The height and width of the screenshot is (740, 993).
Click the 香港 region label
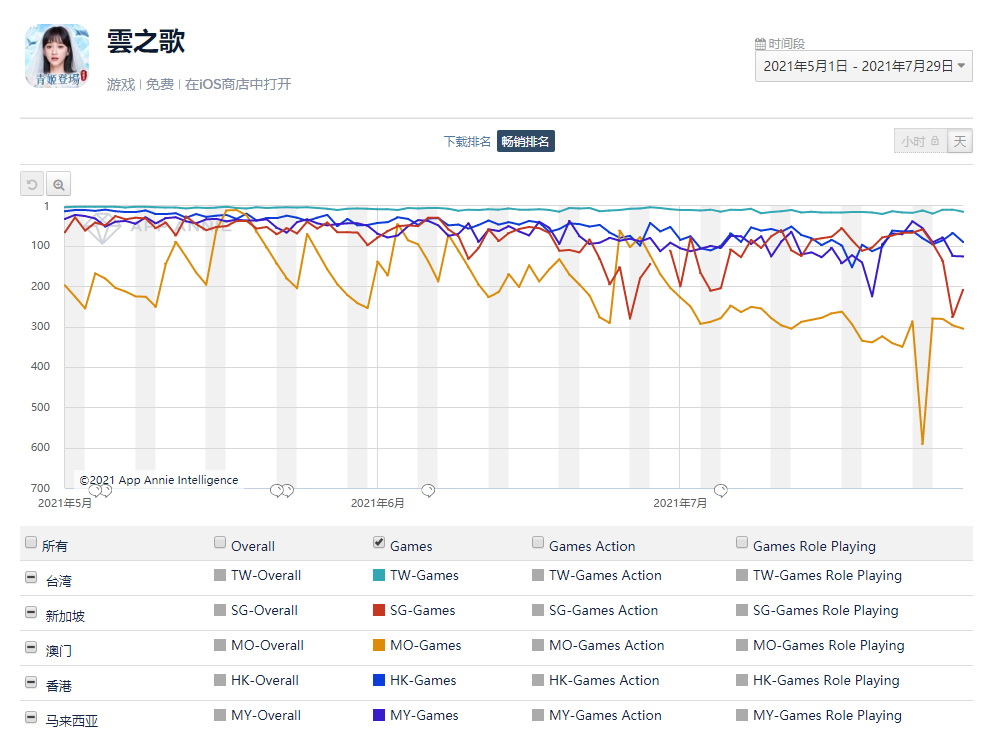click(x=58, y=686)
